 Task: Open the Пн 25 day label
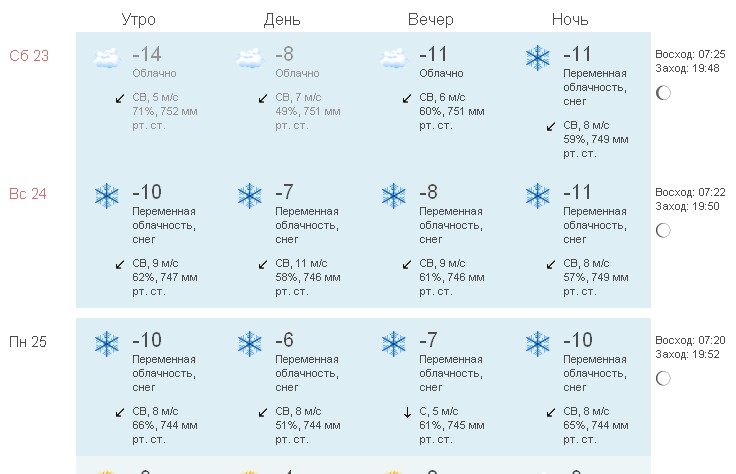click(29, 342)
